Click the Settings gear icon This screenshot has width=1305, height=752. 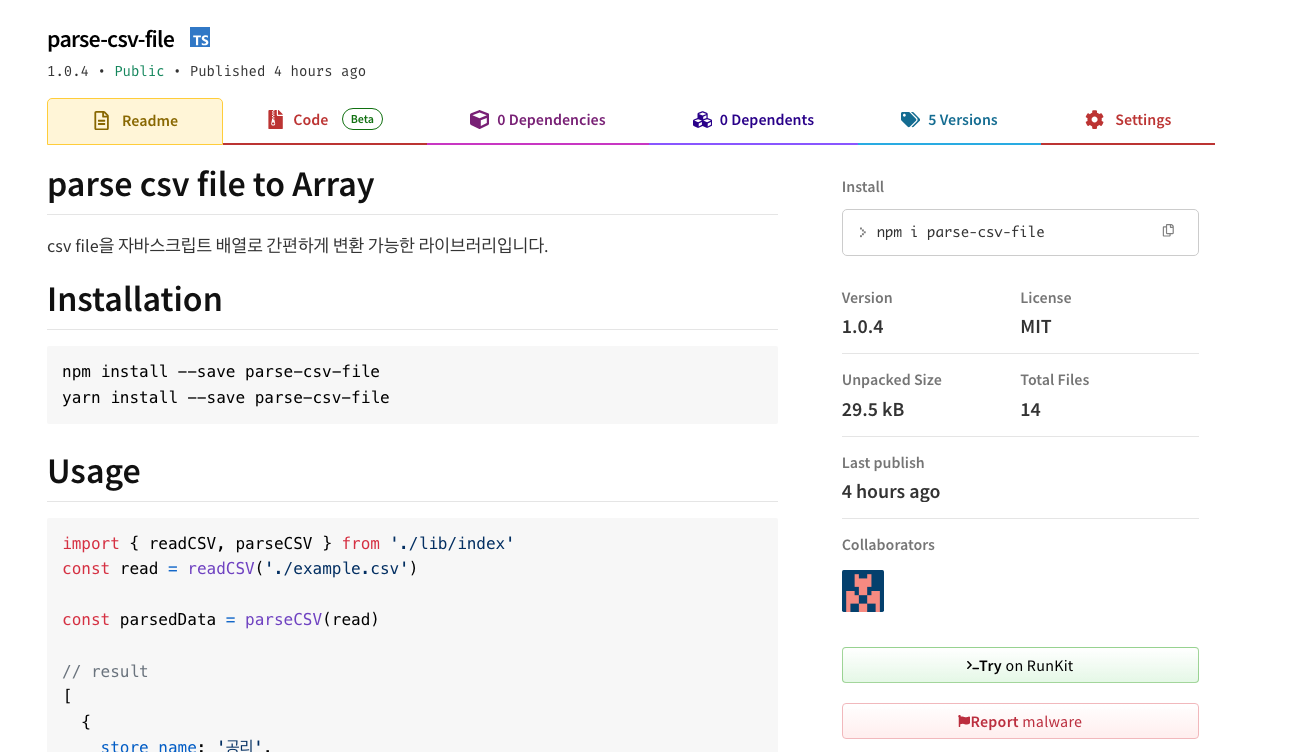point(1095,120)
